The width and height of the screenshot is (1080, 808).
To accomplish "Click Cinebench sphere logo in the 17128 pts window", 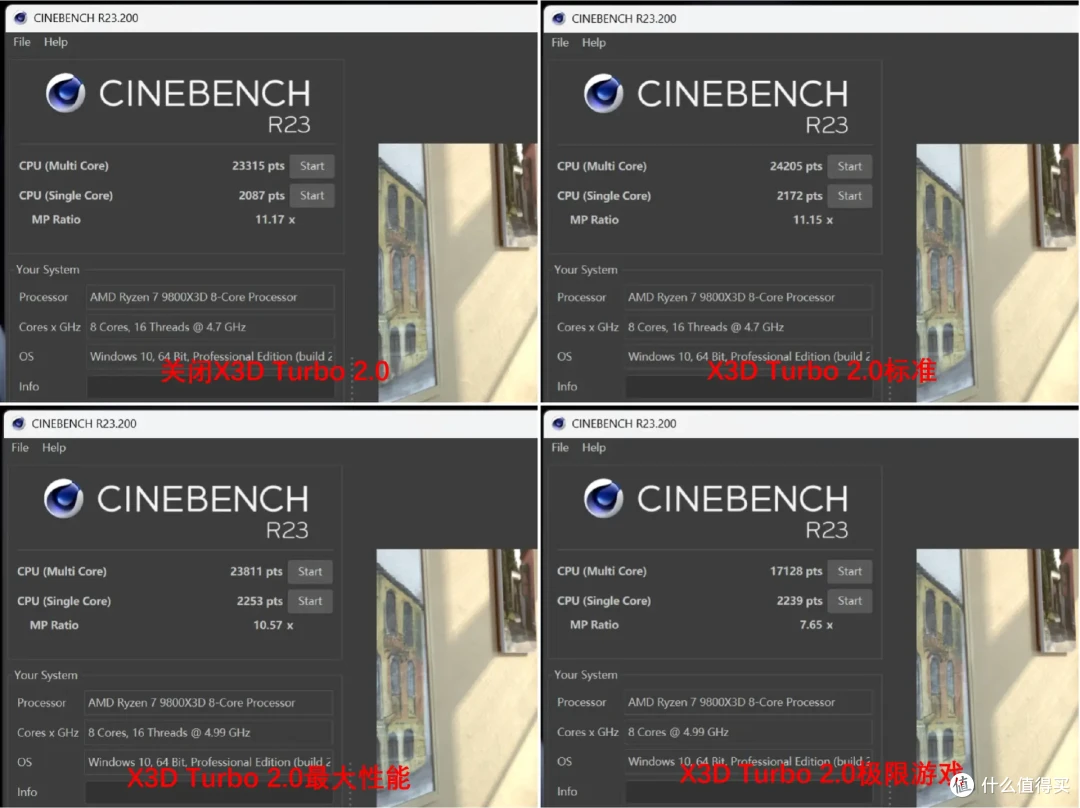I will (603, 499).
